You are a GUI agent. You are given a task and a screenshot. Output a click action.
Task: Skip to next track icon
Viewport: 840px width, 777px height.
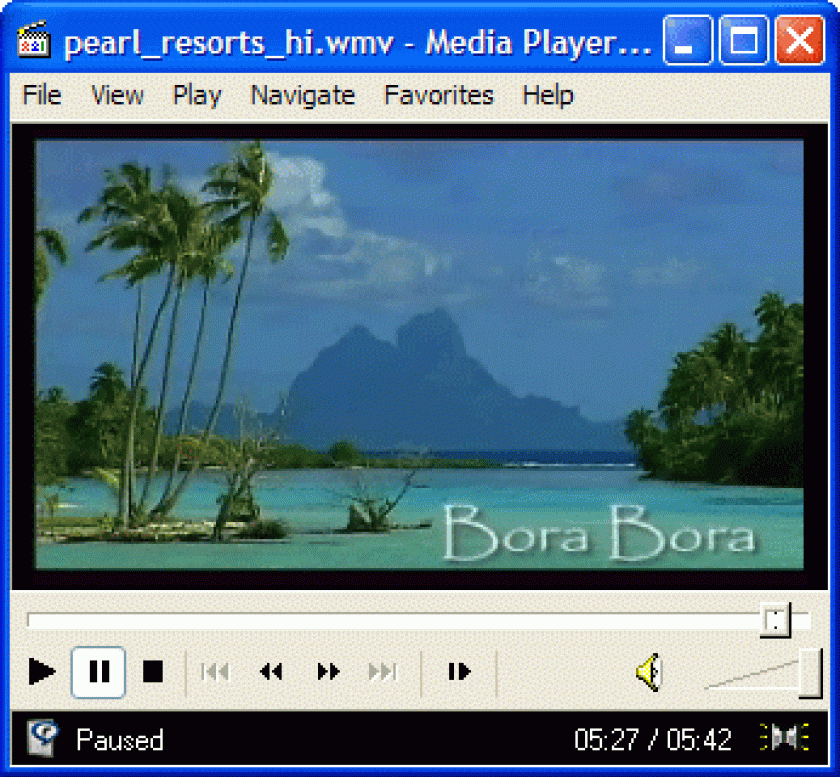[x=384, y=671]
